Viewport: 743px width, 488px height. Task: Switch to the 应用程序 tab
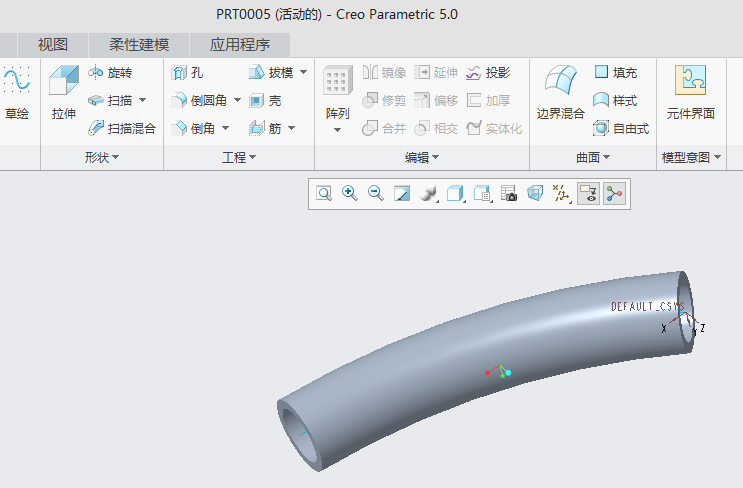point(240,45)
